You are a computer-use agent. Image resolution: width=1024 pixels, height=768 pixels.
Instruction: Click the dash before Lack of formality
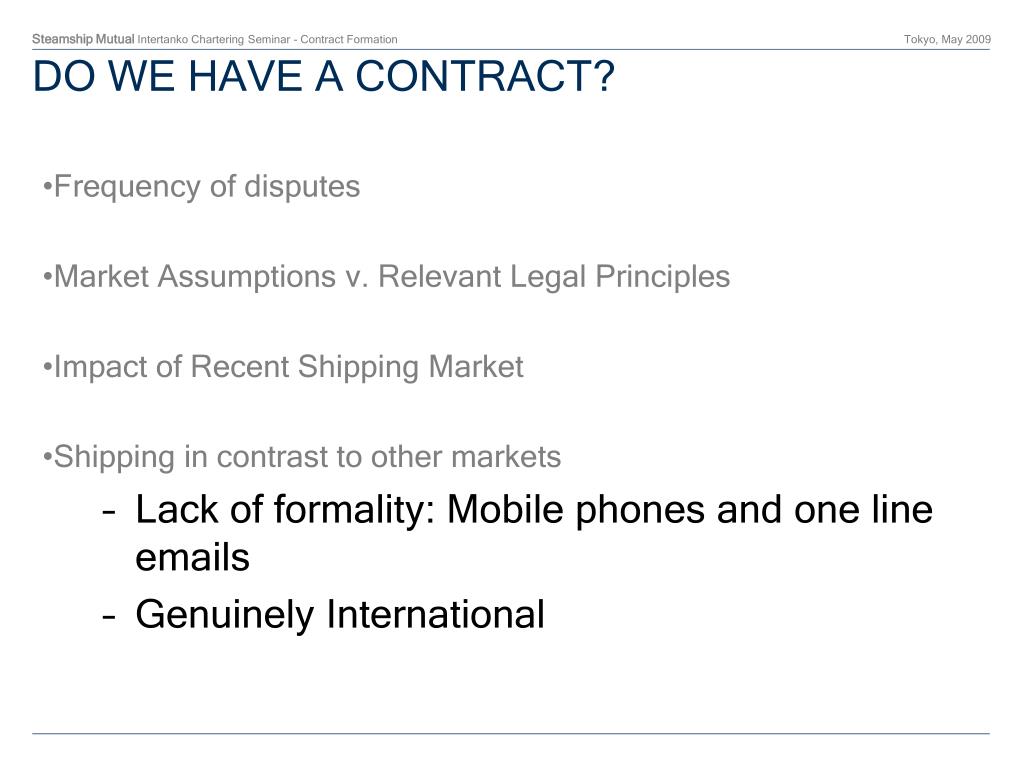[x=109, y=512]
